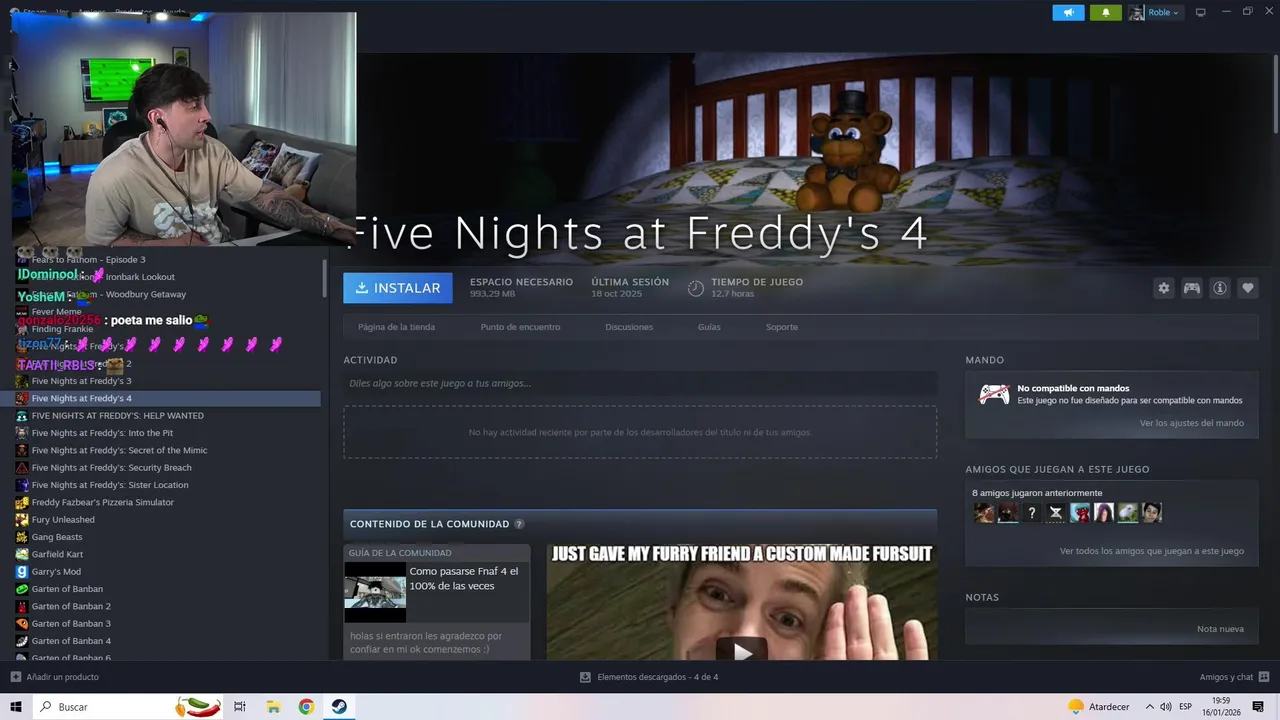
Task: Open Google Chrome from taskbar
Action: 306,707
